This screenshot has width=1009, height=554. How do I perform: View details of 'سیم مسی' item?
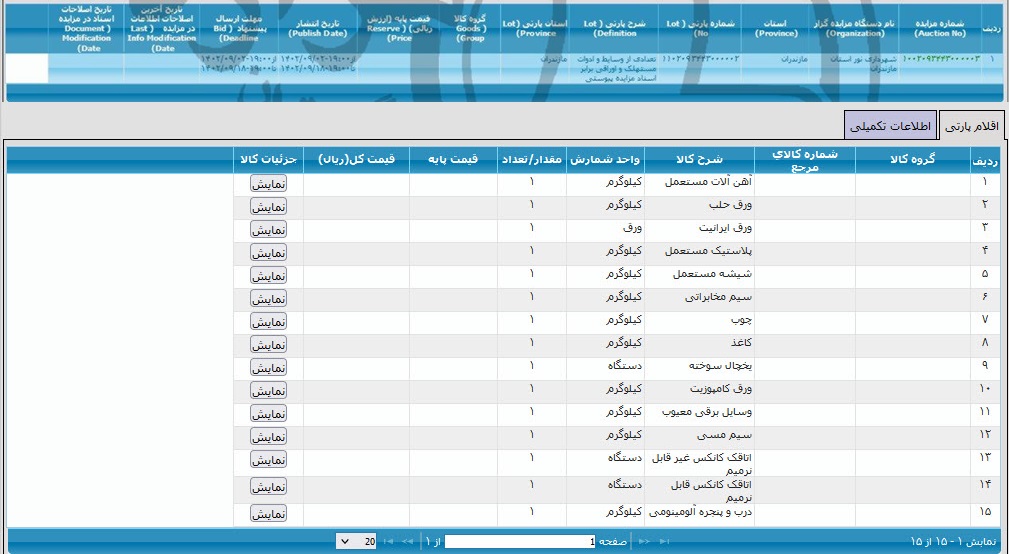(x=268, y=436)
